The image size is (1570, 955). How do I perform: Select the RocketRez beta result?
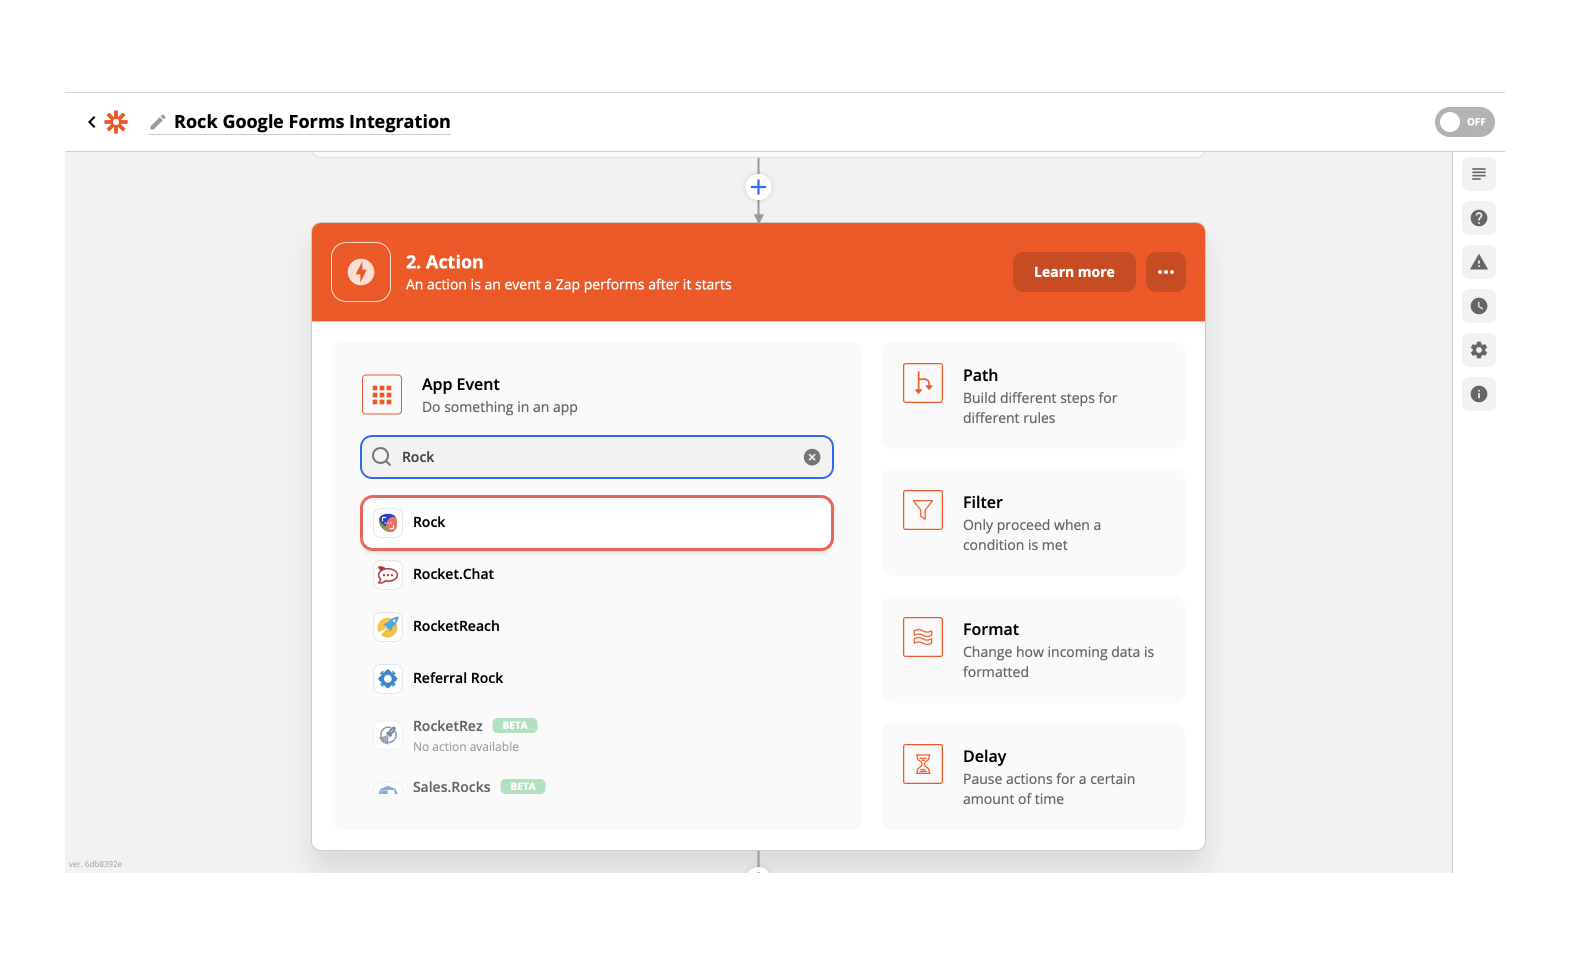(597, 735)
